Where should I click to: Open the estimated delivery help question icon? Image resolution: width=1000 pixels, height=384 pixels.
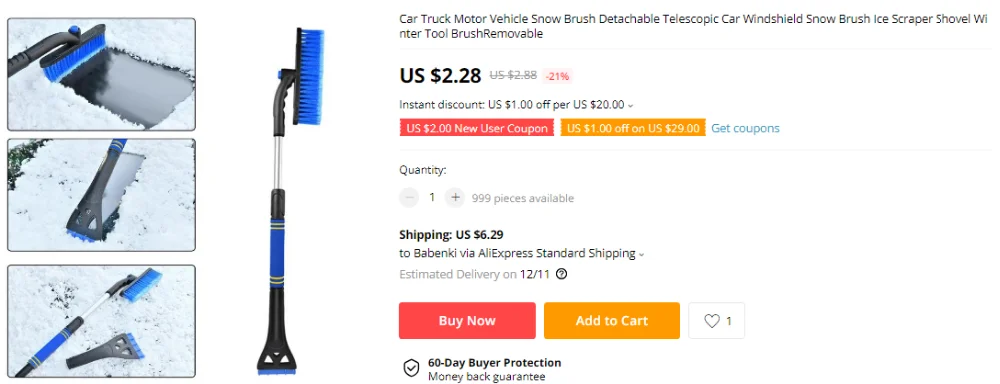click(561, 274)
